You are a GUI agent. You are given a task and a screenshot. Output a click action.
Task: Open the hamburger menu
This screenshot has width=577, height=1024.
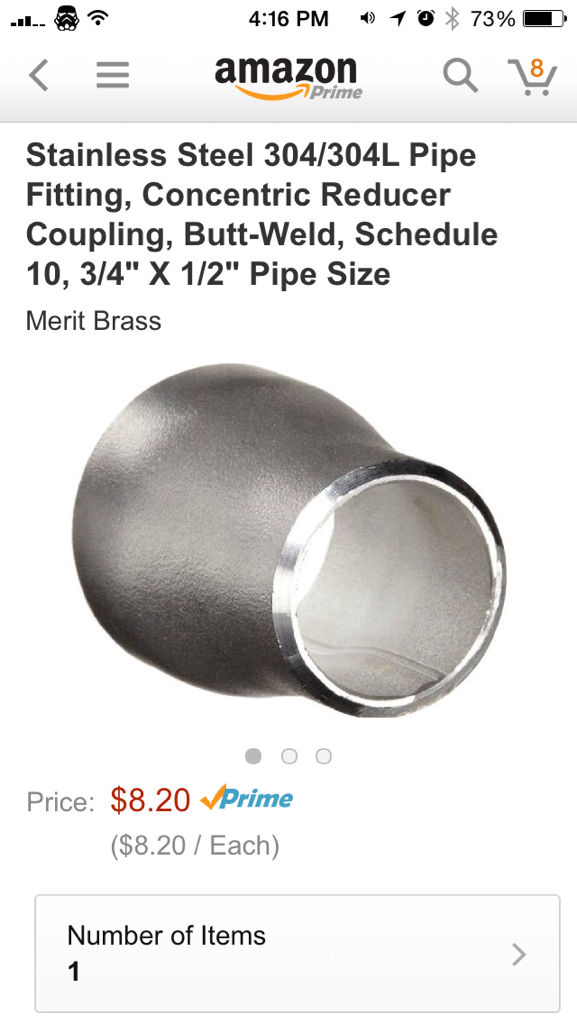point(113,74)
